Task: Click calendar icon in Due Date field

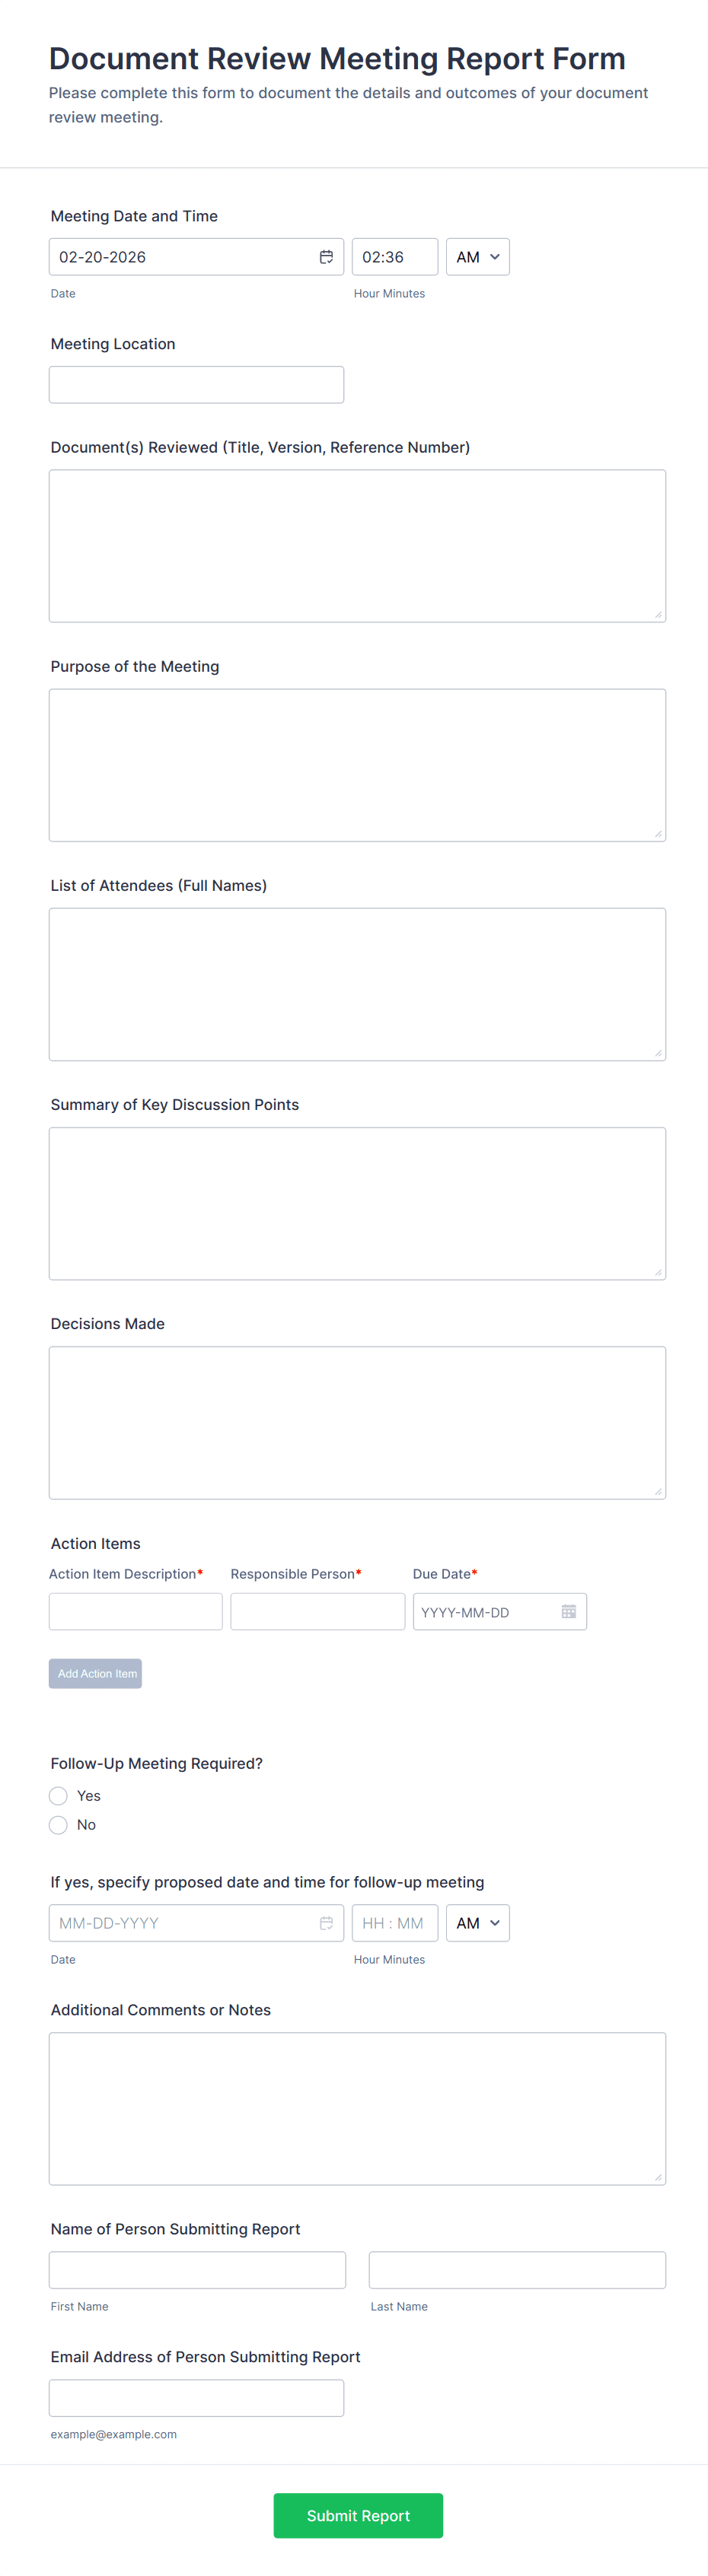Action: click(x=568, y=1612)
